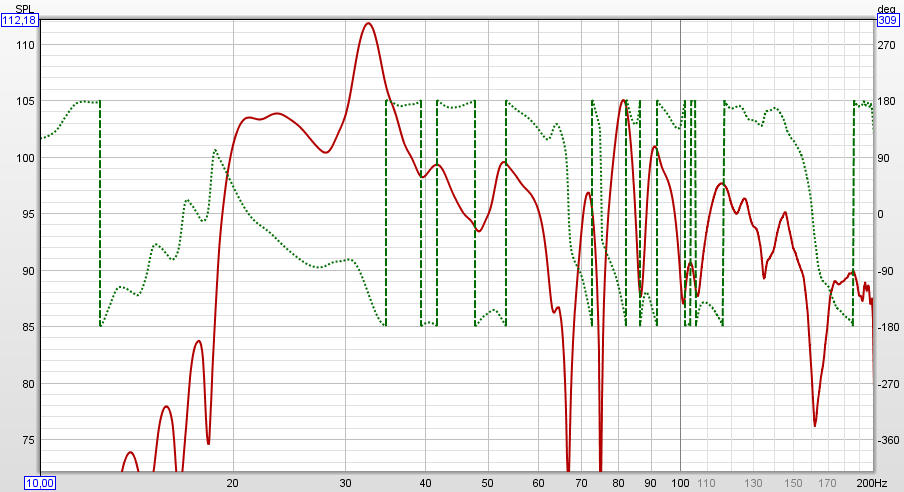
Task: Click the deg axis title
Action: coord(886,9)
